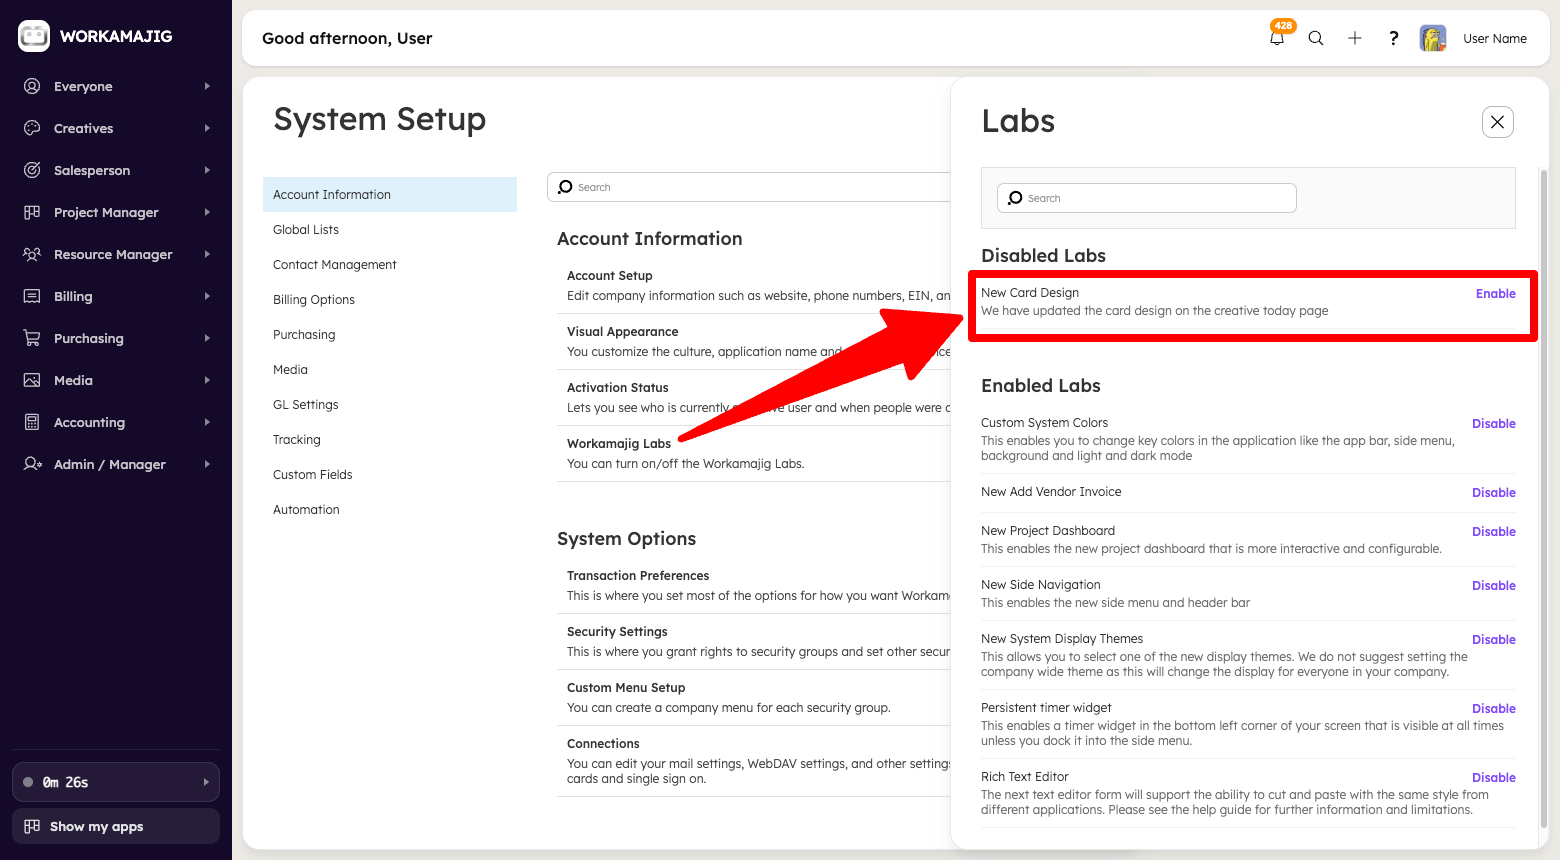Image resolution: width=1560 pixels, height=860 pixels.
Task: Open Custom Menu Setup
Action: click(x=626, y=687)
